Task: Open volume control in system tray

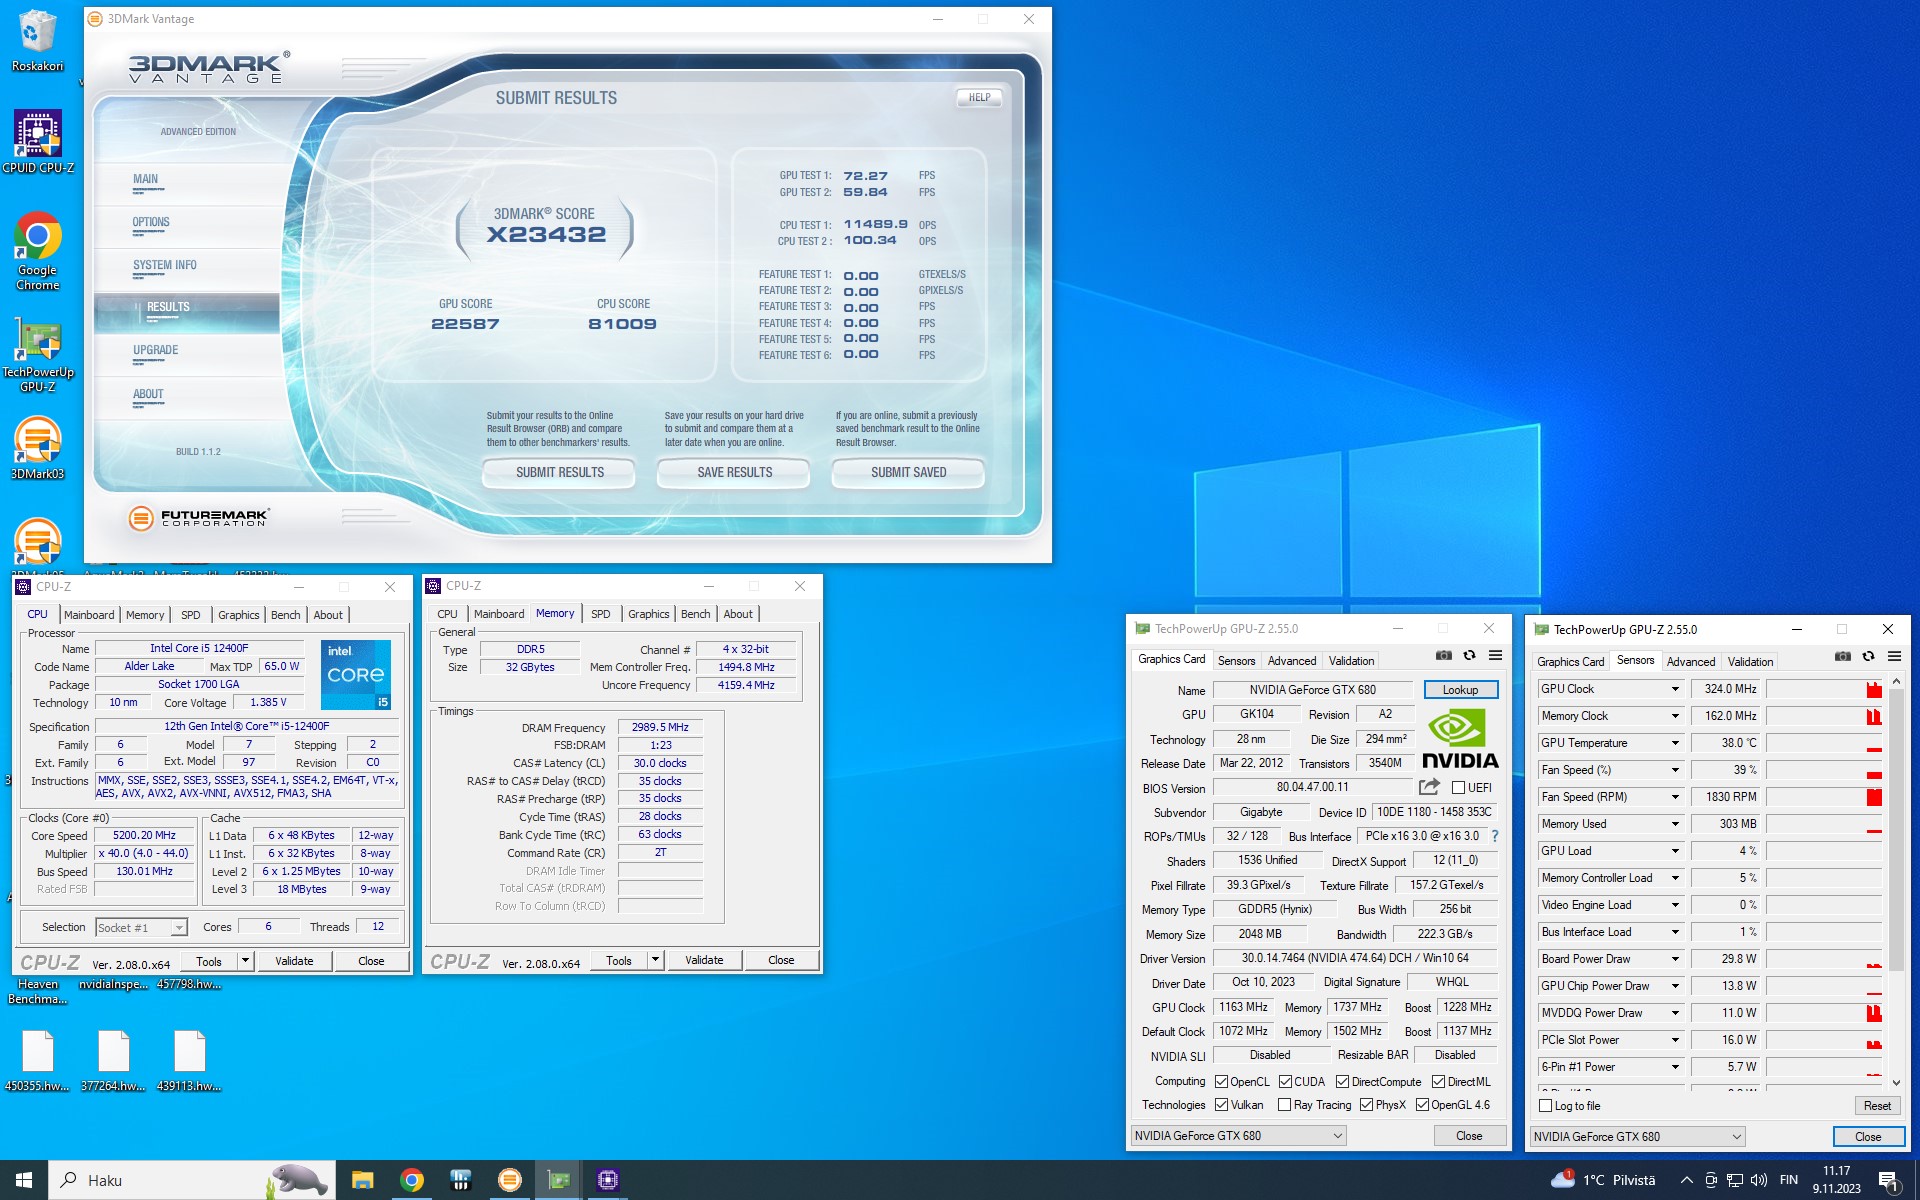Action: [1759, 1180]
